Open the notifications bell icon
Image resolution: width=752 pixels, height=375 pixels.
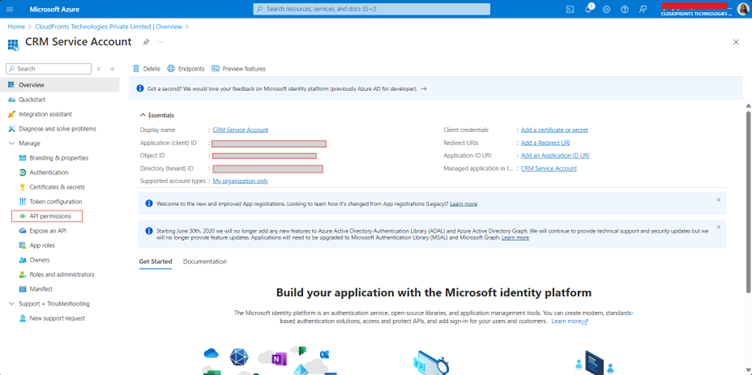[589, 9]
